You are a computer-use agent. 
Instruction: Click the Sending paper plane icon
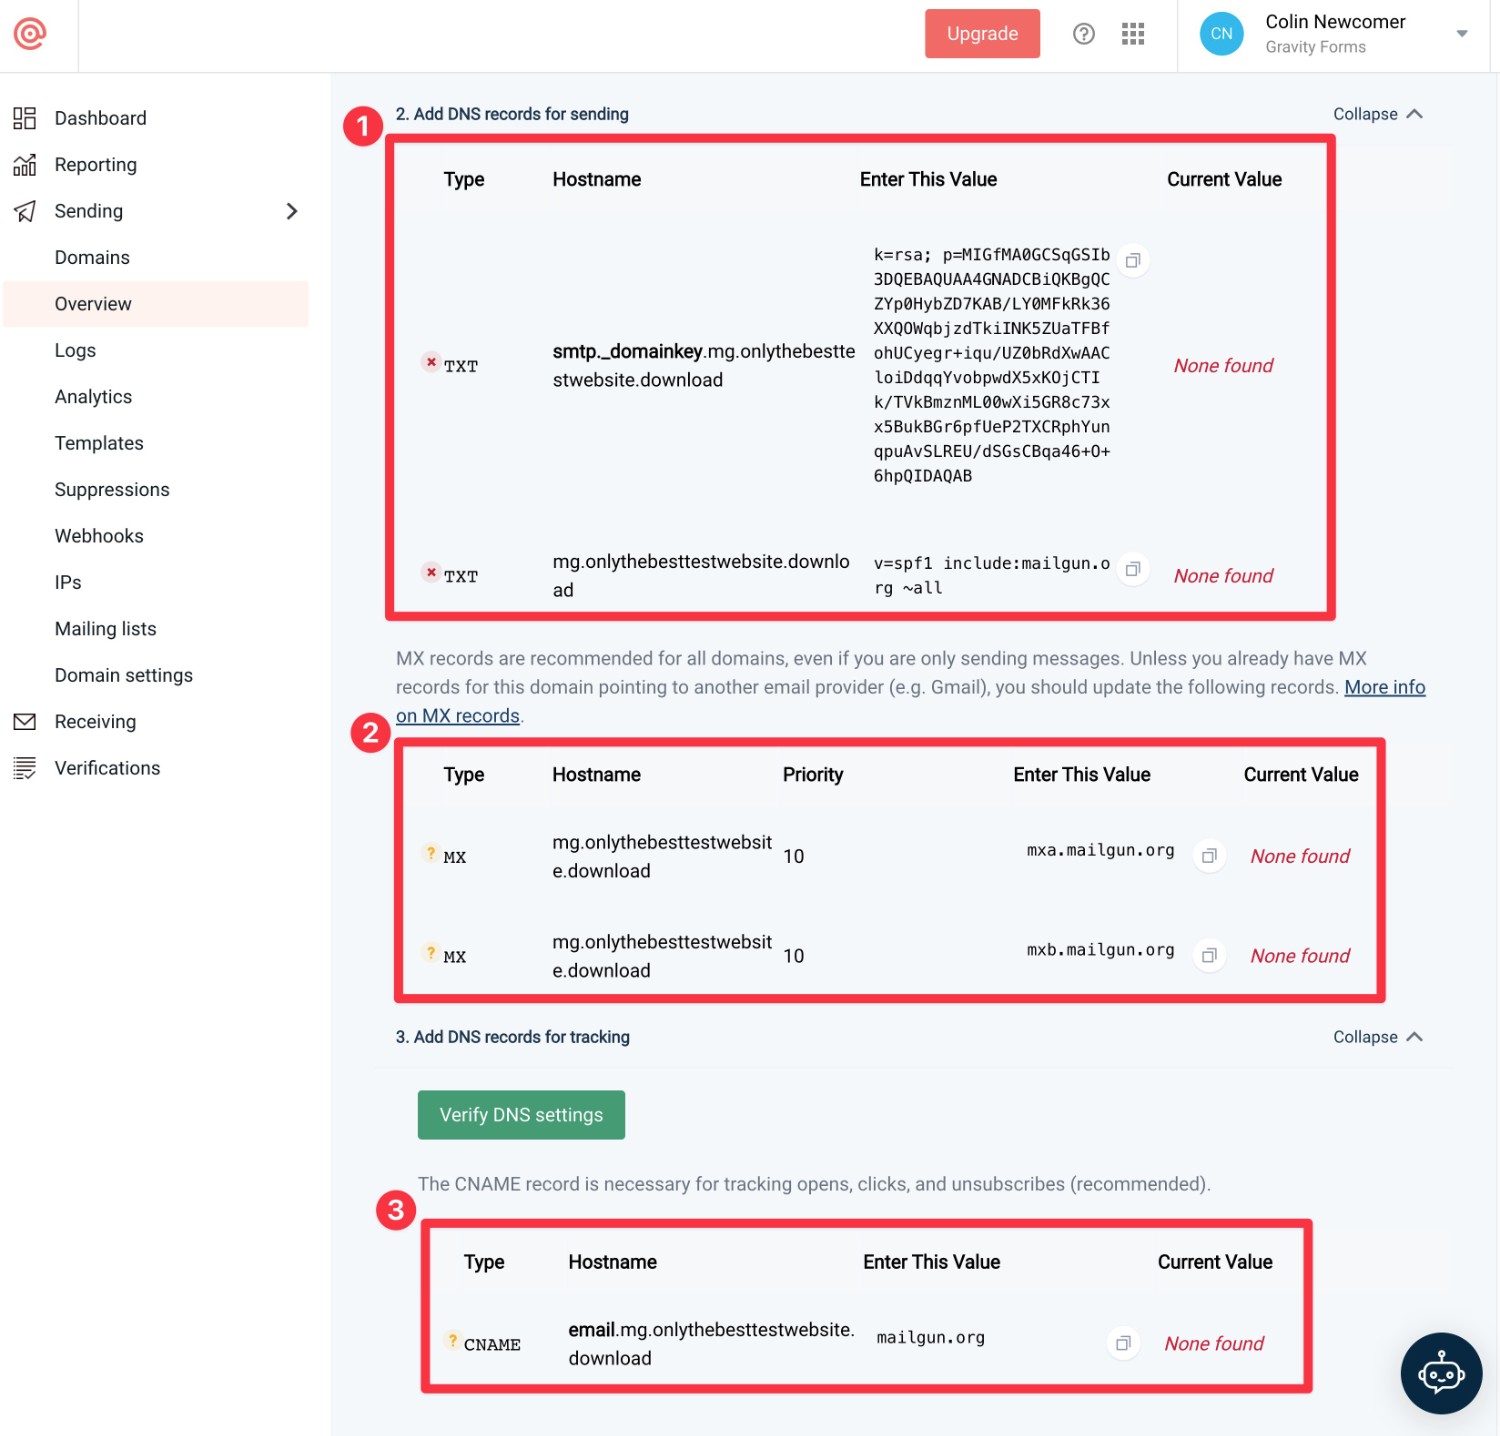click(25, 211)
